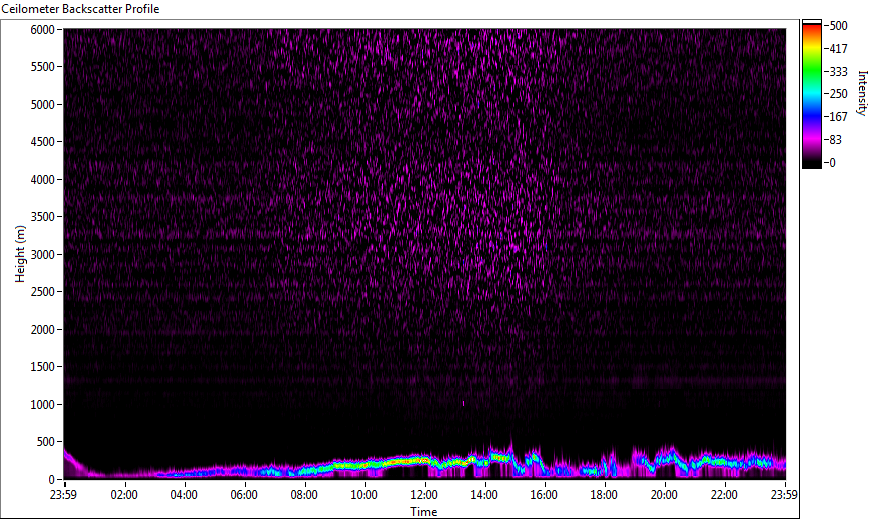Image resolution: width=872 pixels, height=519 pixels.
Task: Click the 1500 height axis tick label
Action: point(42,367)
